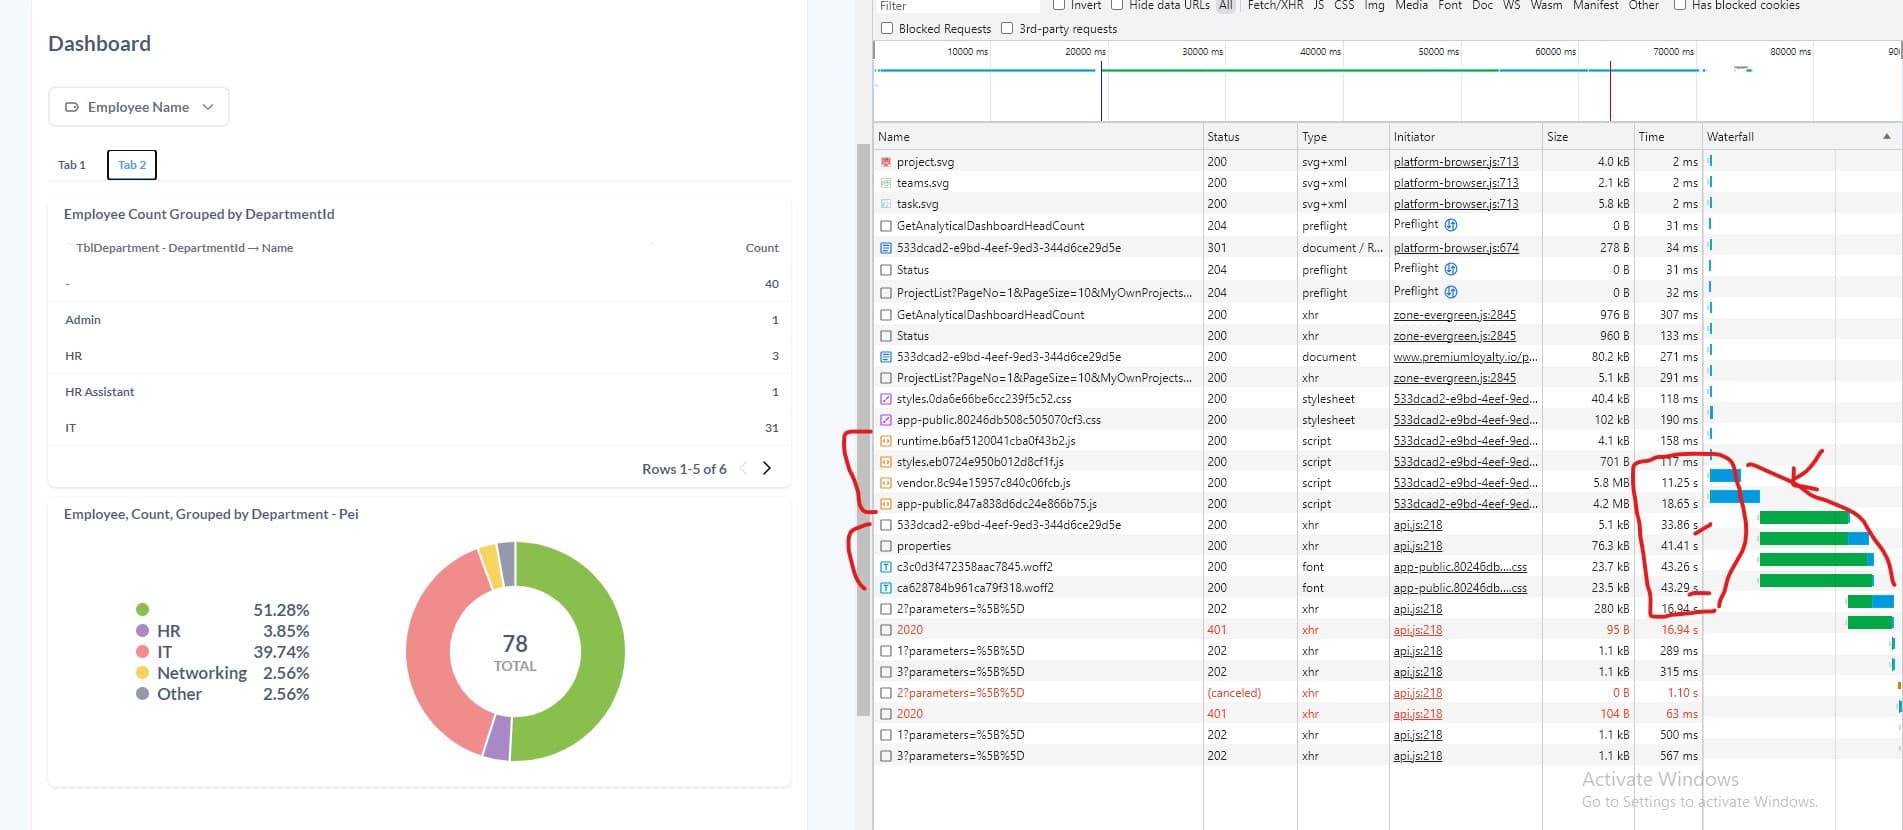Click font icon for c3c0d3f472358aac7845.woff2
Viewport: 1903px width, 830px height.
pyautogui.click(x=885, y=567)
